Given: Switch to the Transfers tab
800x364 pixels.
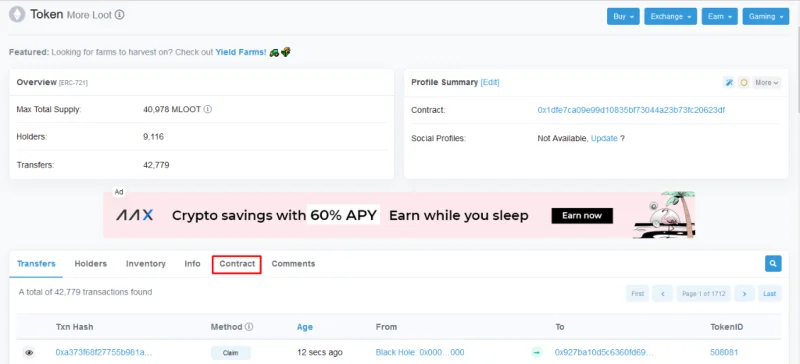Looking at the screenshot, I should (x=36, y=264).
